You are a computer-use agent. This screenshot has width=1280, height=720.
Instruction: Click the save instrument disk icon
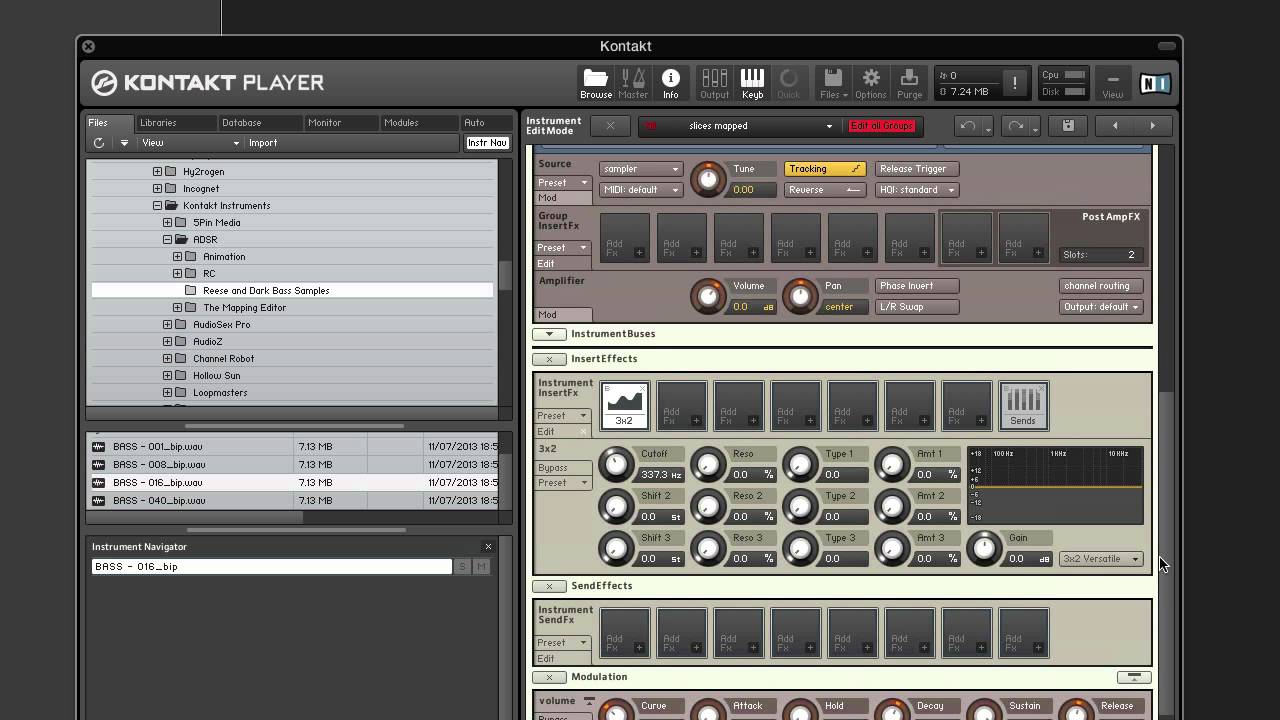point(1068,126)
